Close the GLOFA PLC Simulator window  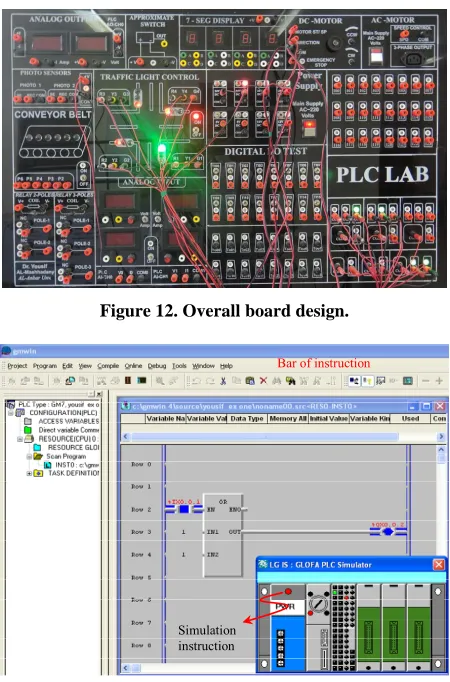[x=439, y=565]
